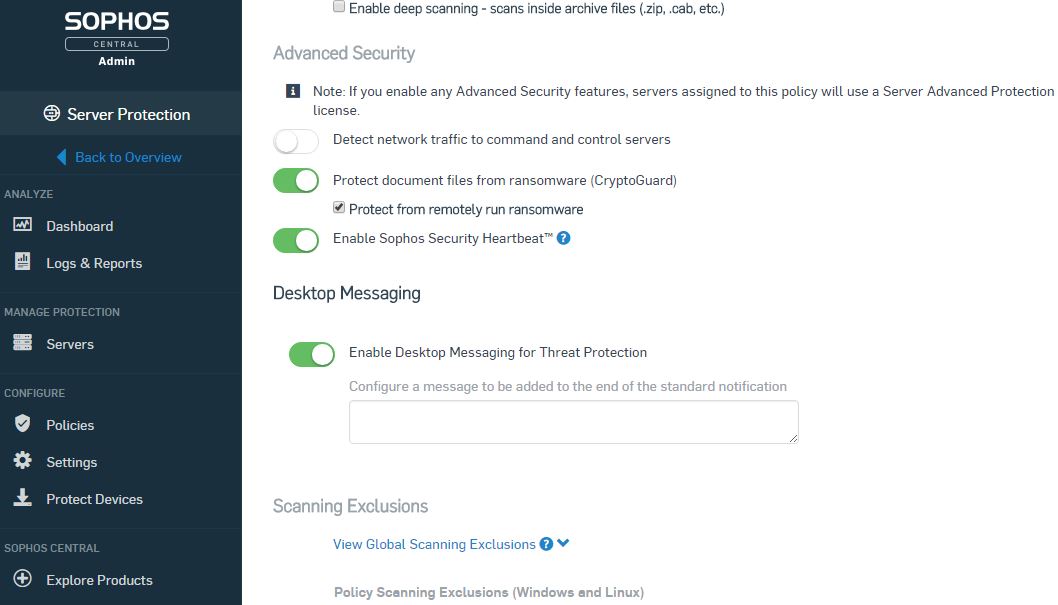Click the Server Protection globe icon
1058x605 pixels.
[x=52, y=114]
